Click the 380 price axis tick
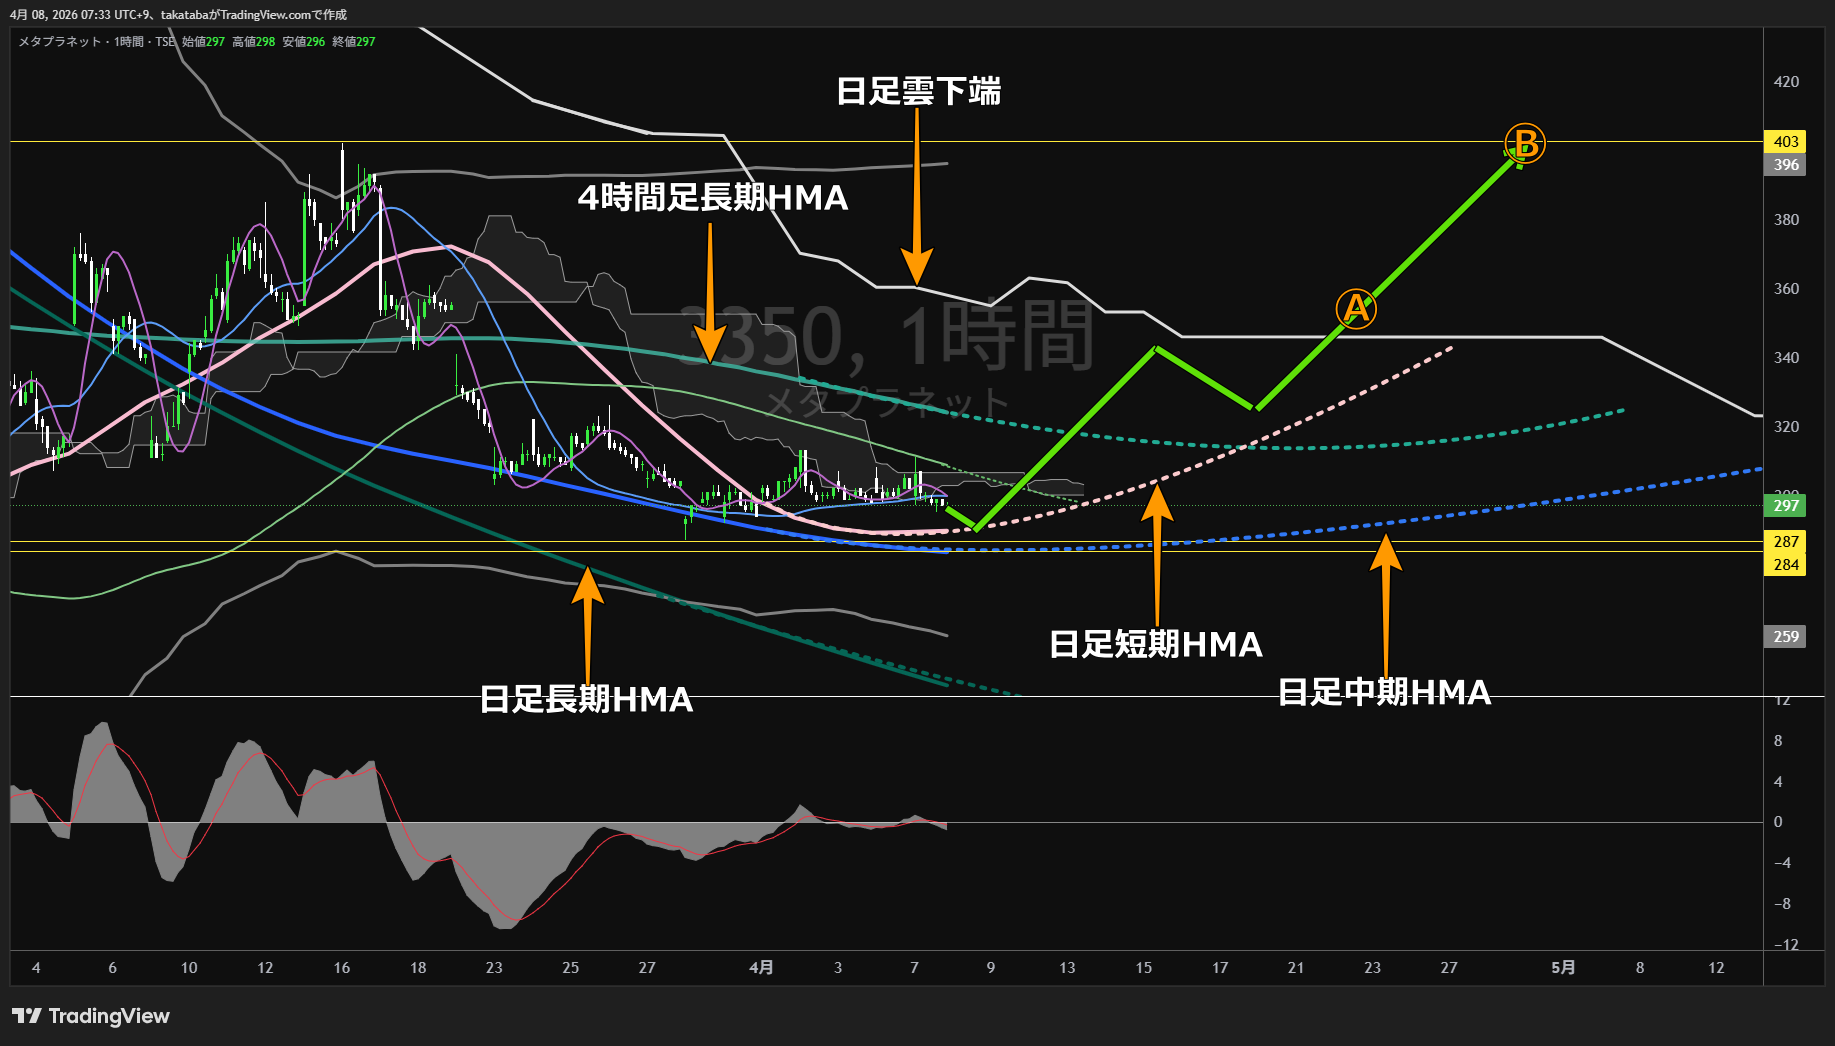Viewport: 1835px width, 1046px height. point(1786,220)
